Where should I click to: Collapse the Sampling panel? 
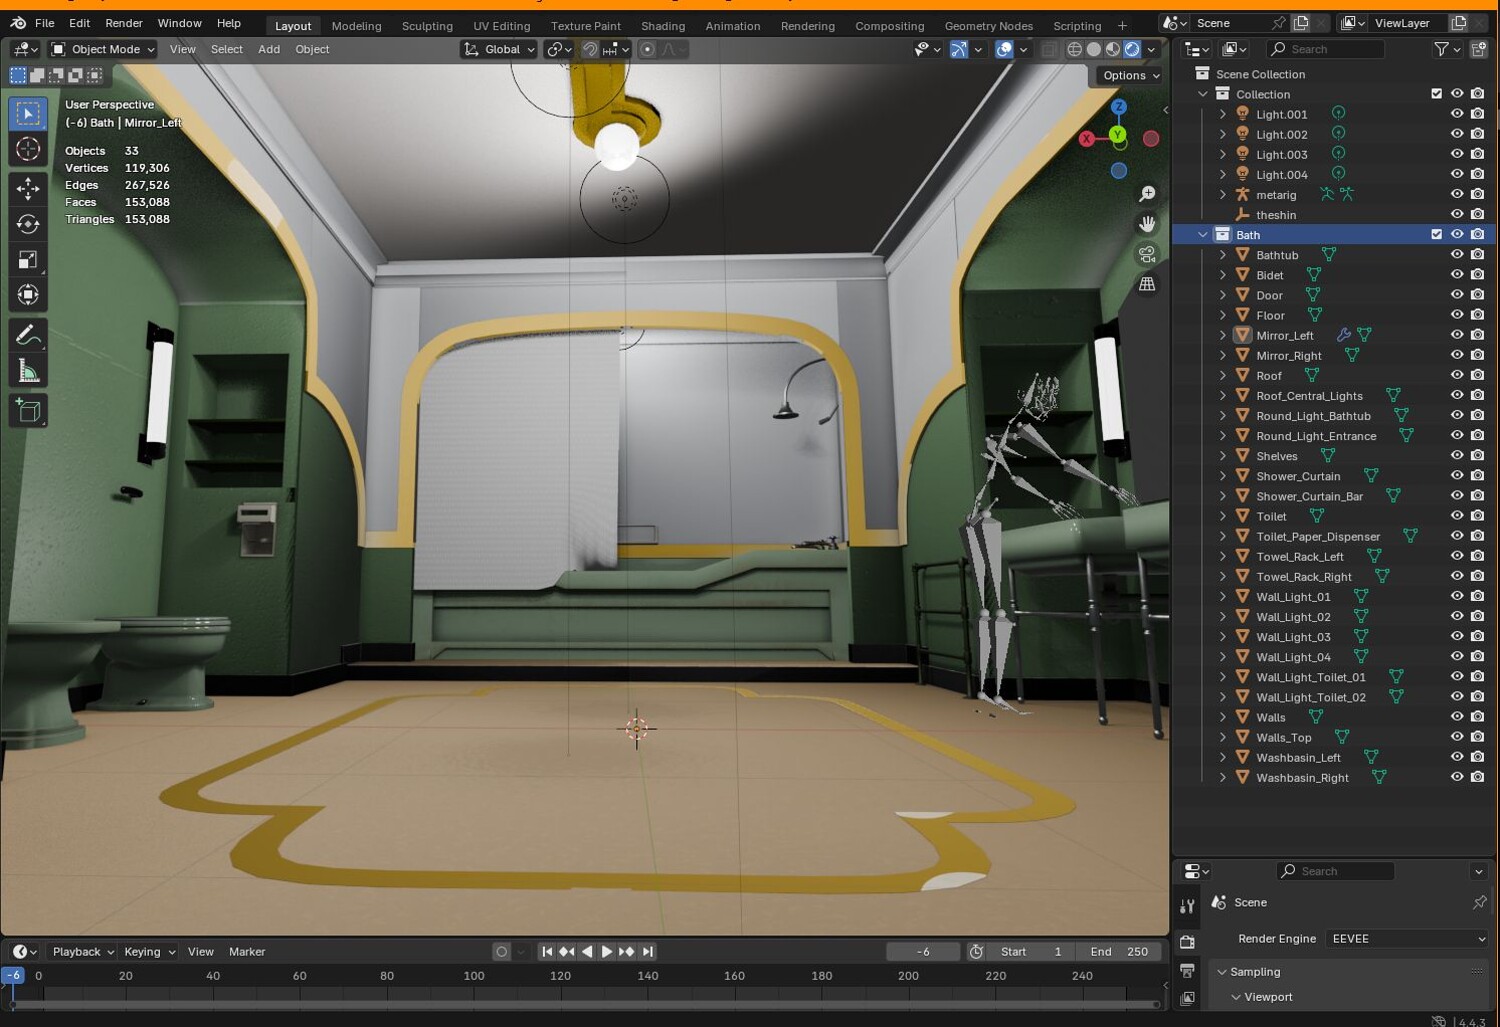click(x=1222, y=972)
